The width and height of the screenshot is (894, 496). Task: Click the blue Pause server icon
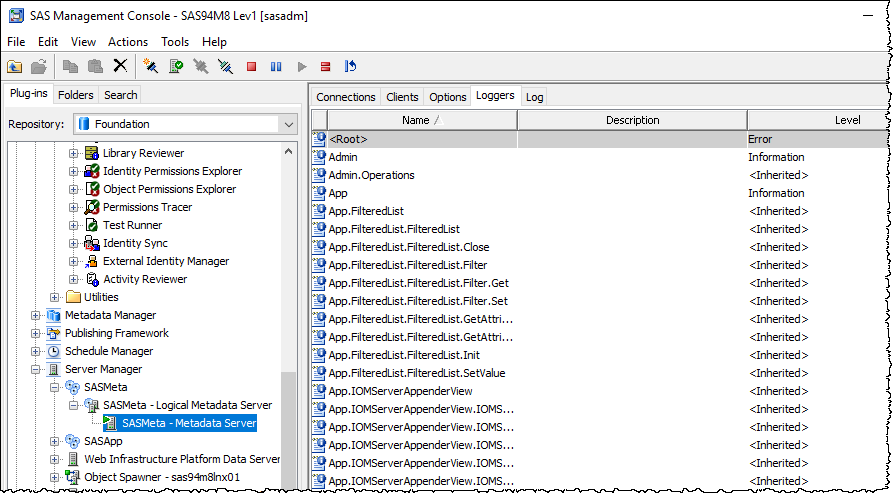coord(276,67)
